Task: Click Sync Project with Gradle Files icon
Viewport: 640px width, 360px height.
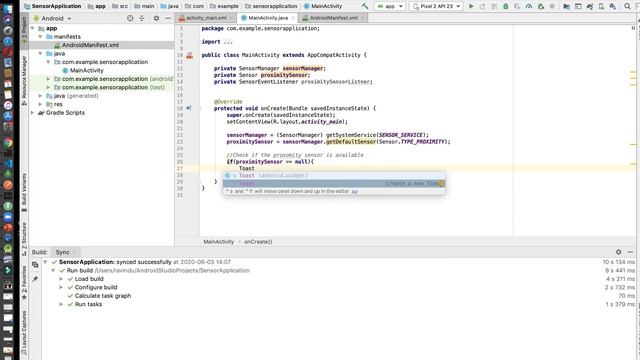Action: pyautogui.click(x=590, y=6)
